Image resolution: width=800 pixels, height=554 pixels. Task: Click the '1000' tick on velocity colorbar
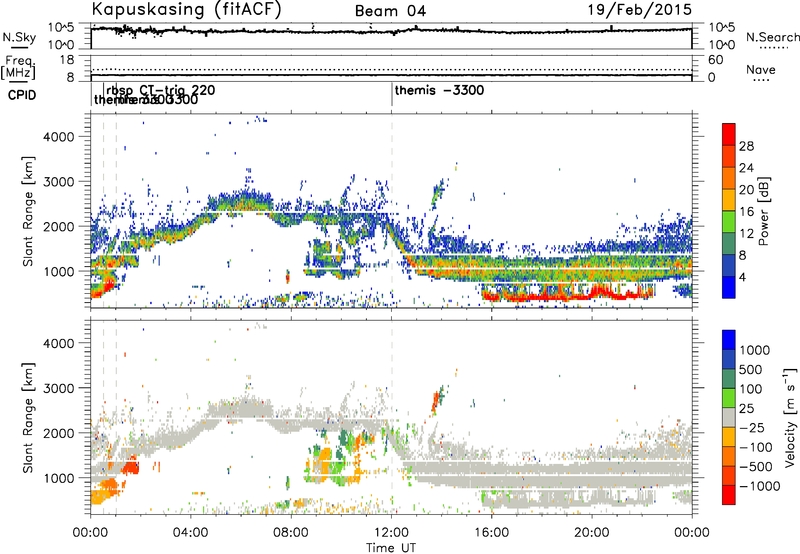coord(754,350)
